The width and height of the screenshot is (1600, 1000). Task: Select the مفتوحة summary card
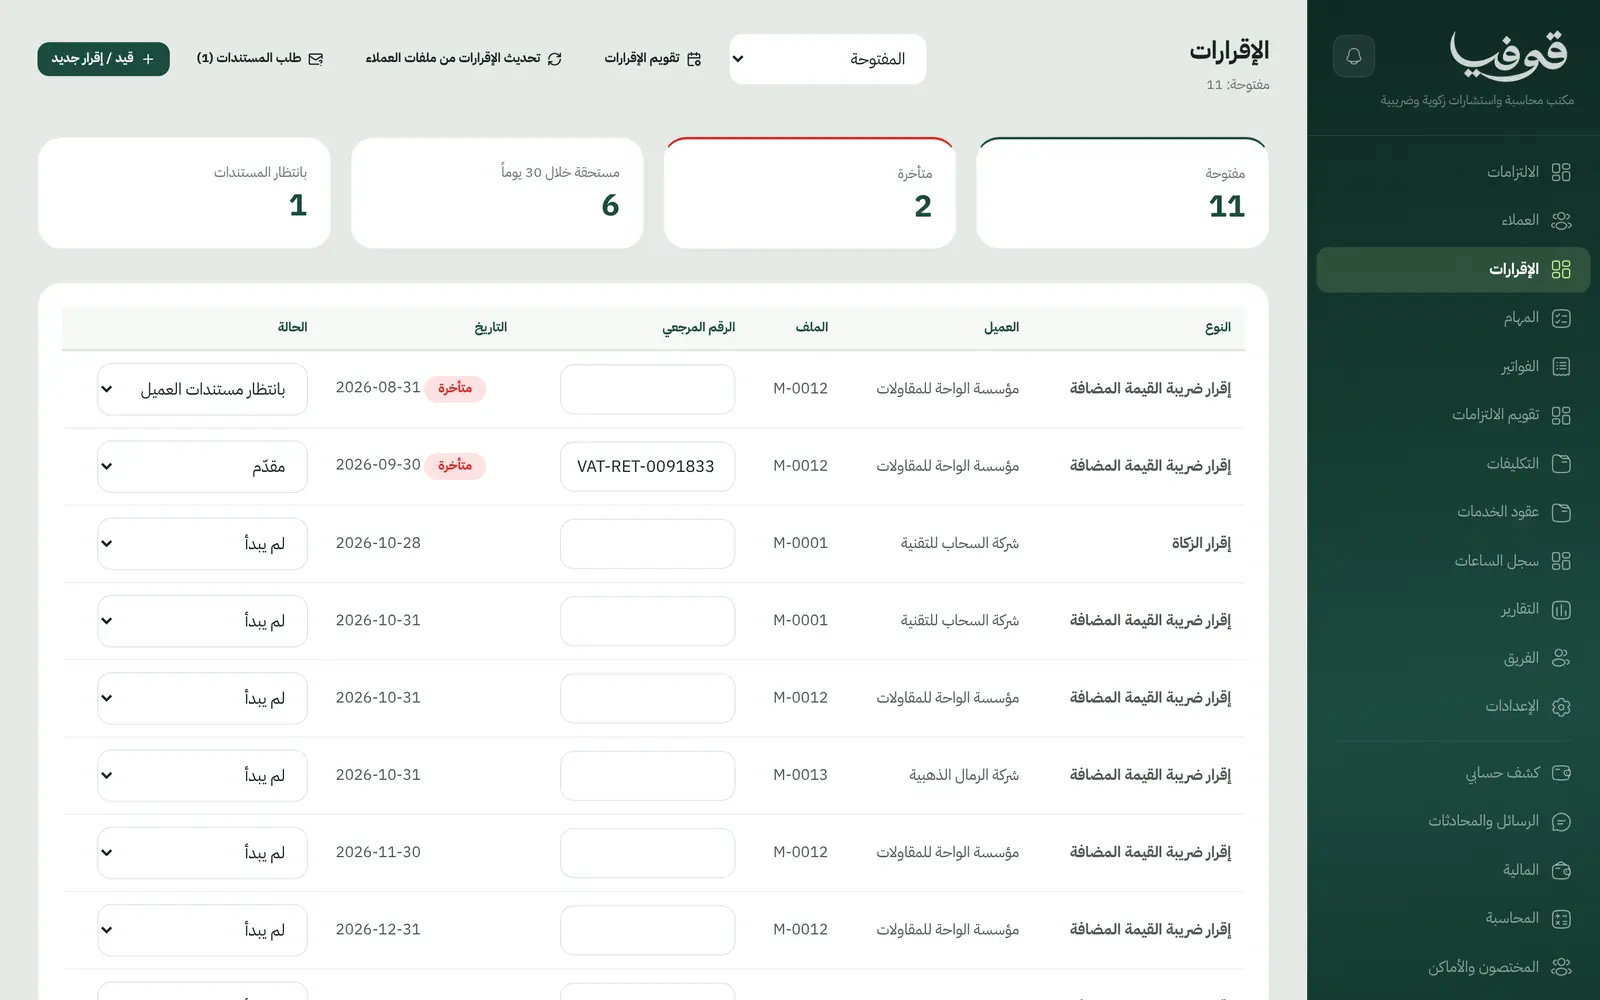[x=1122, y=192]
